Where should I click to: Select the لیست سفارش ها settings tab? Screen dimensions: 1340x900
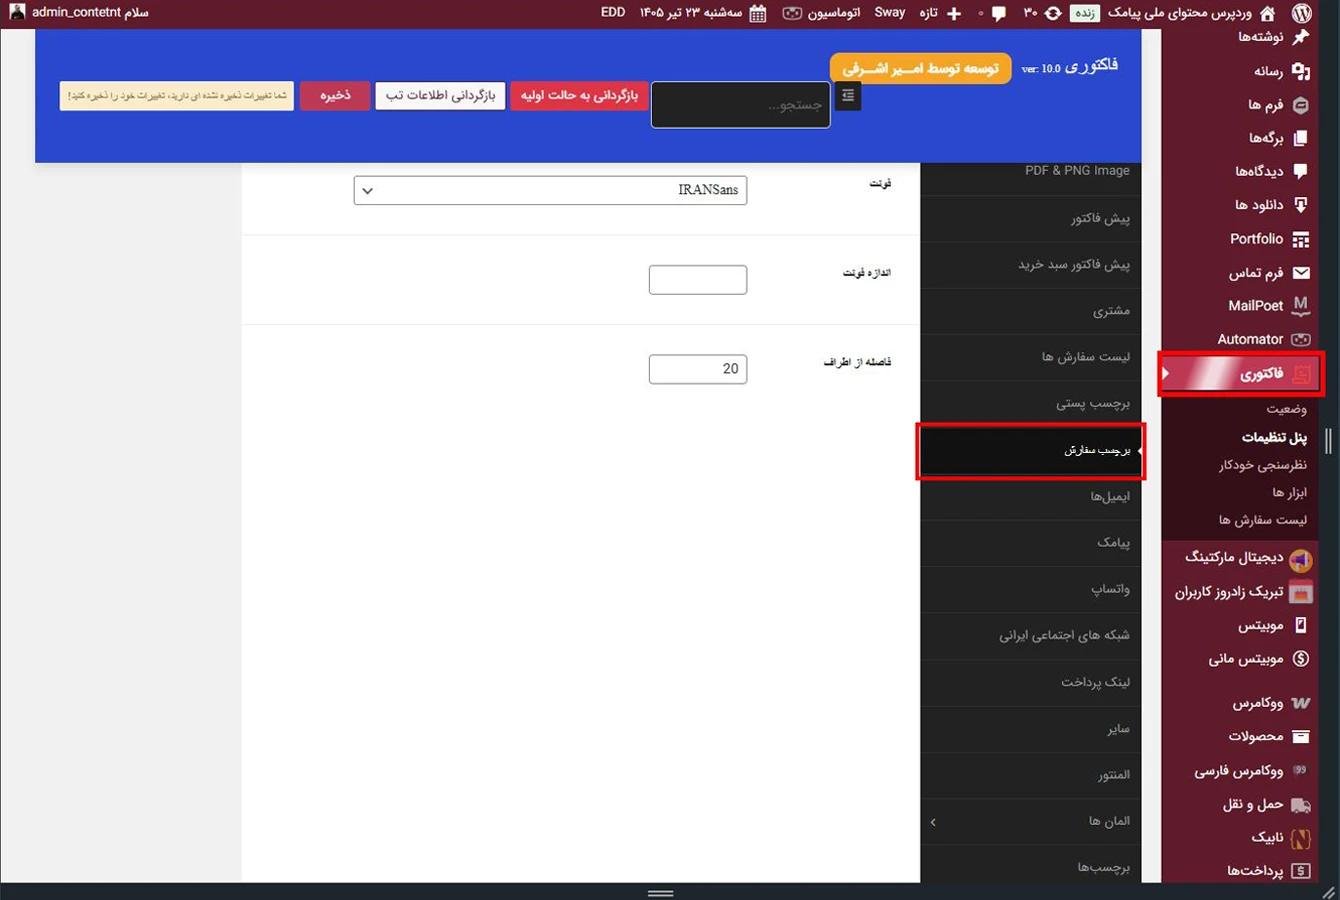tap(1030, 357)
